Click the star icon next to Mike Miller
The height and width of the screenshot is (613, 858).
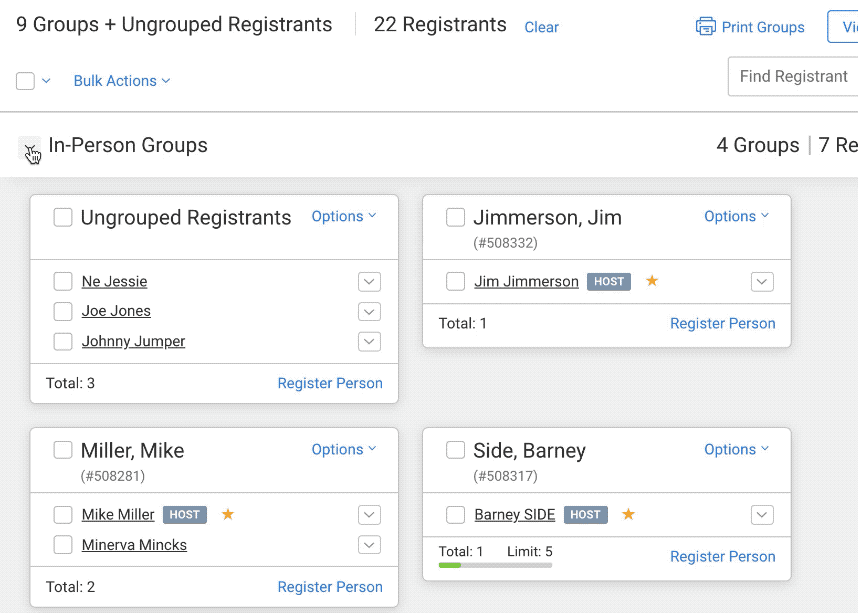(x=228, y=514)
